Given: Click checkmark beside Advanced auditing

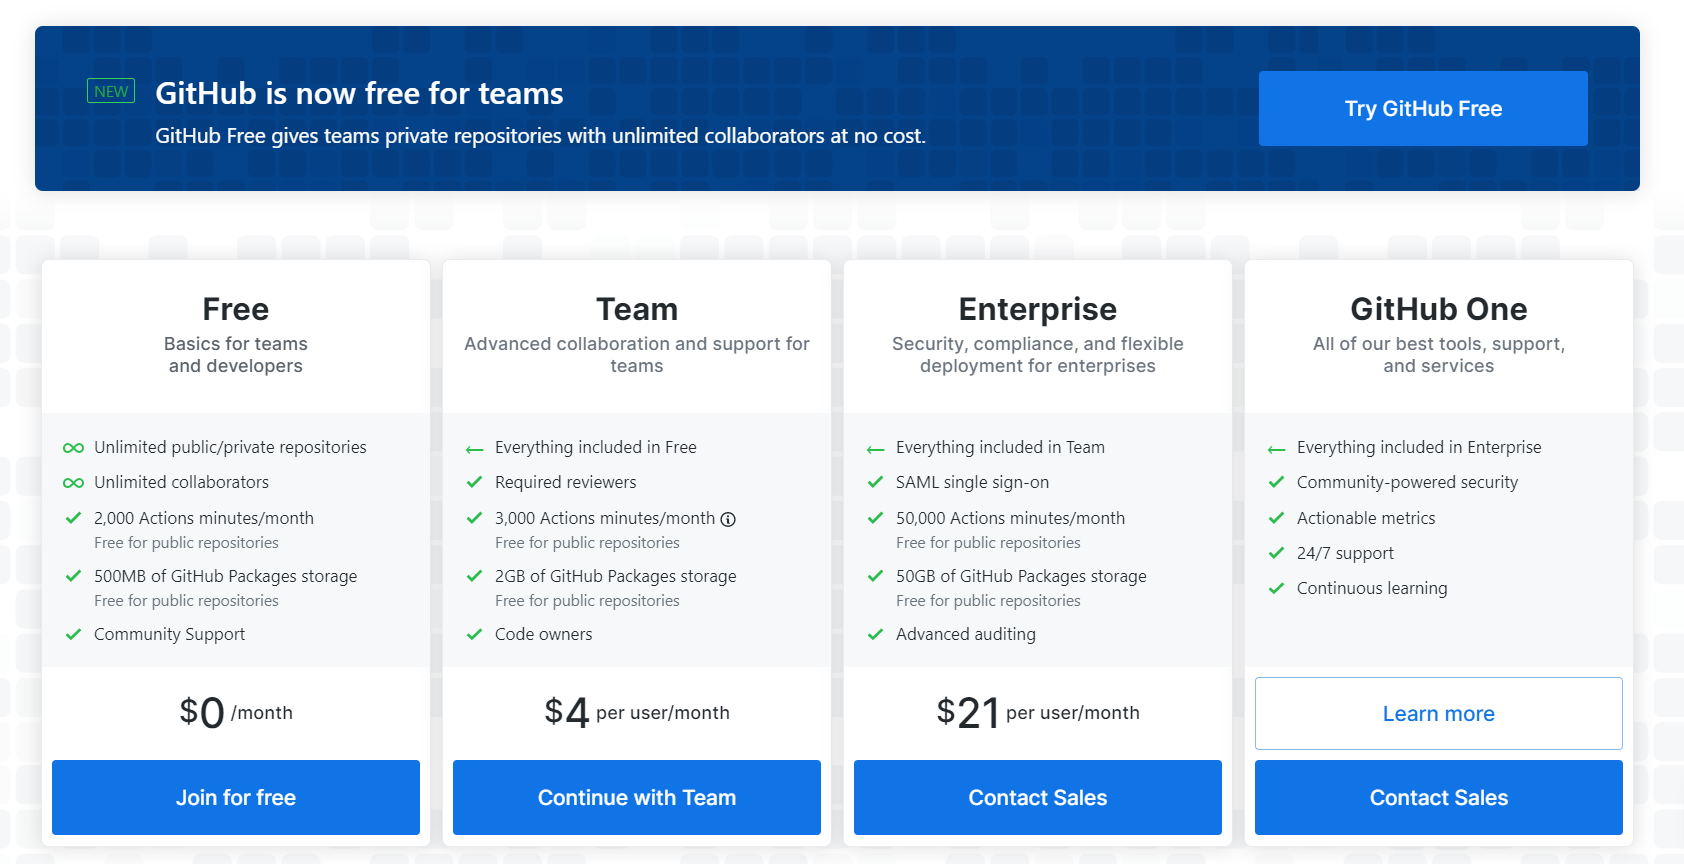Looking at the screenshot, I should point(875,634).
